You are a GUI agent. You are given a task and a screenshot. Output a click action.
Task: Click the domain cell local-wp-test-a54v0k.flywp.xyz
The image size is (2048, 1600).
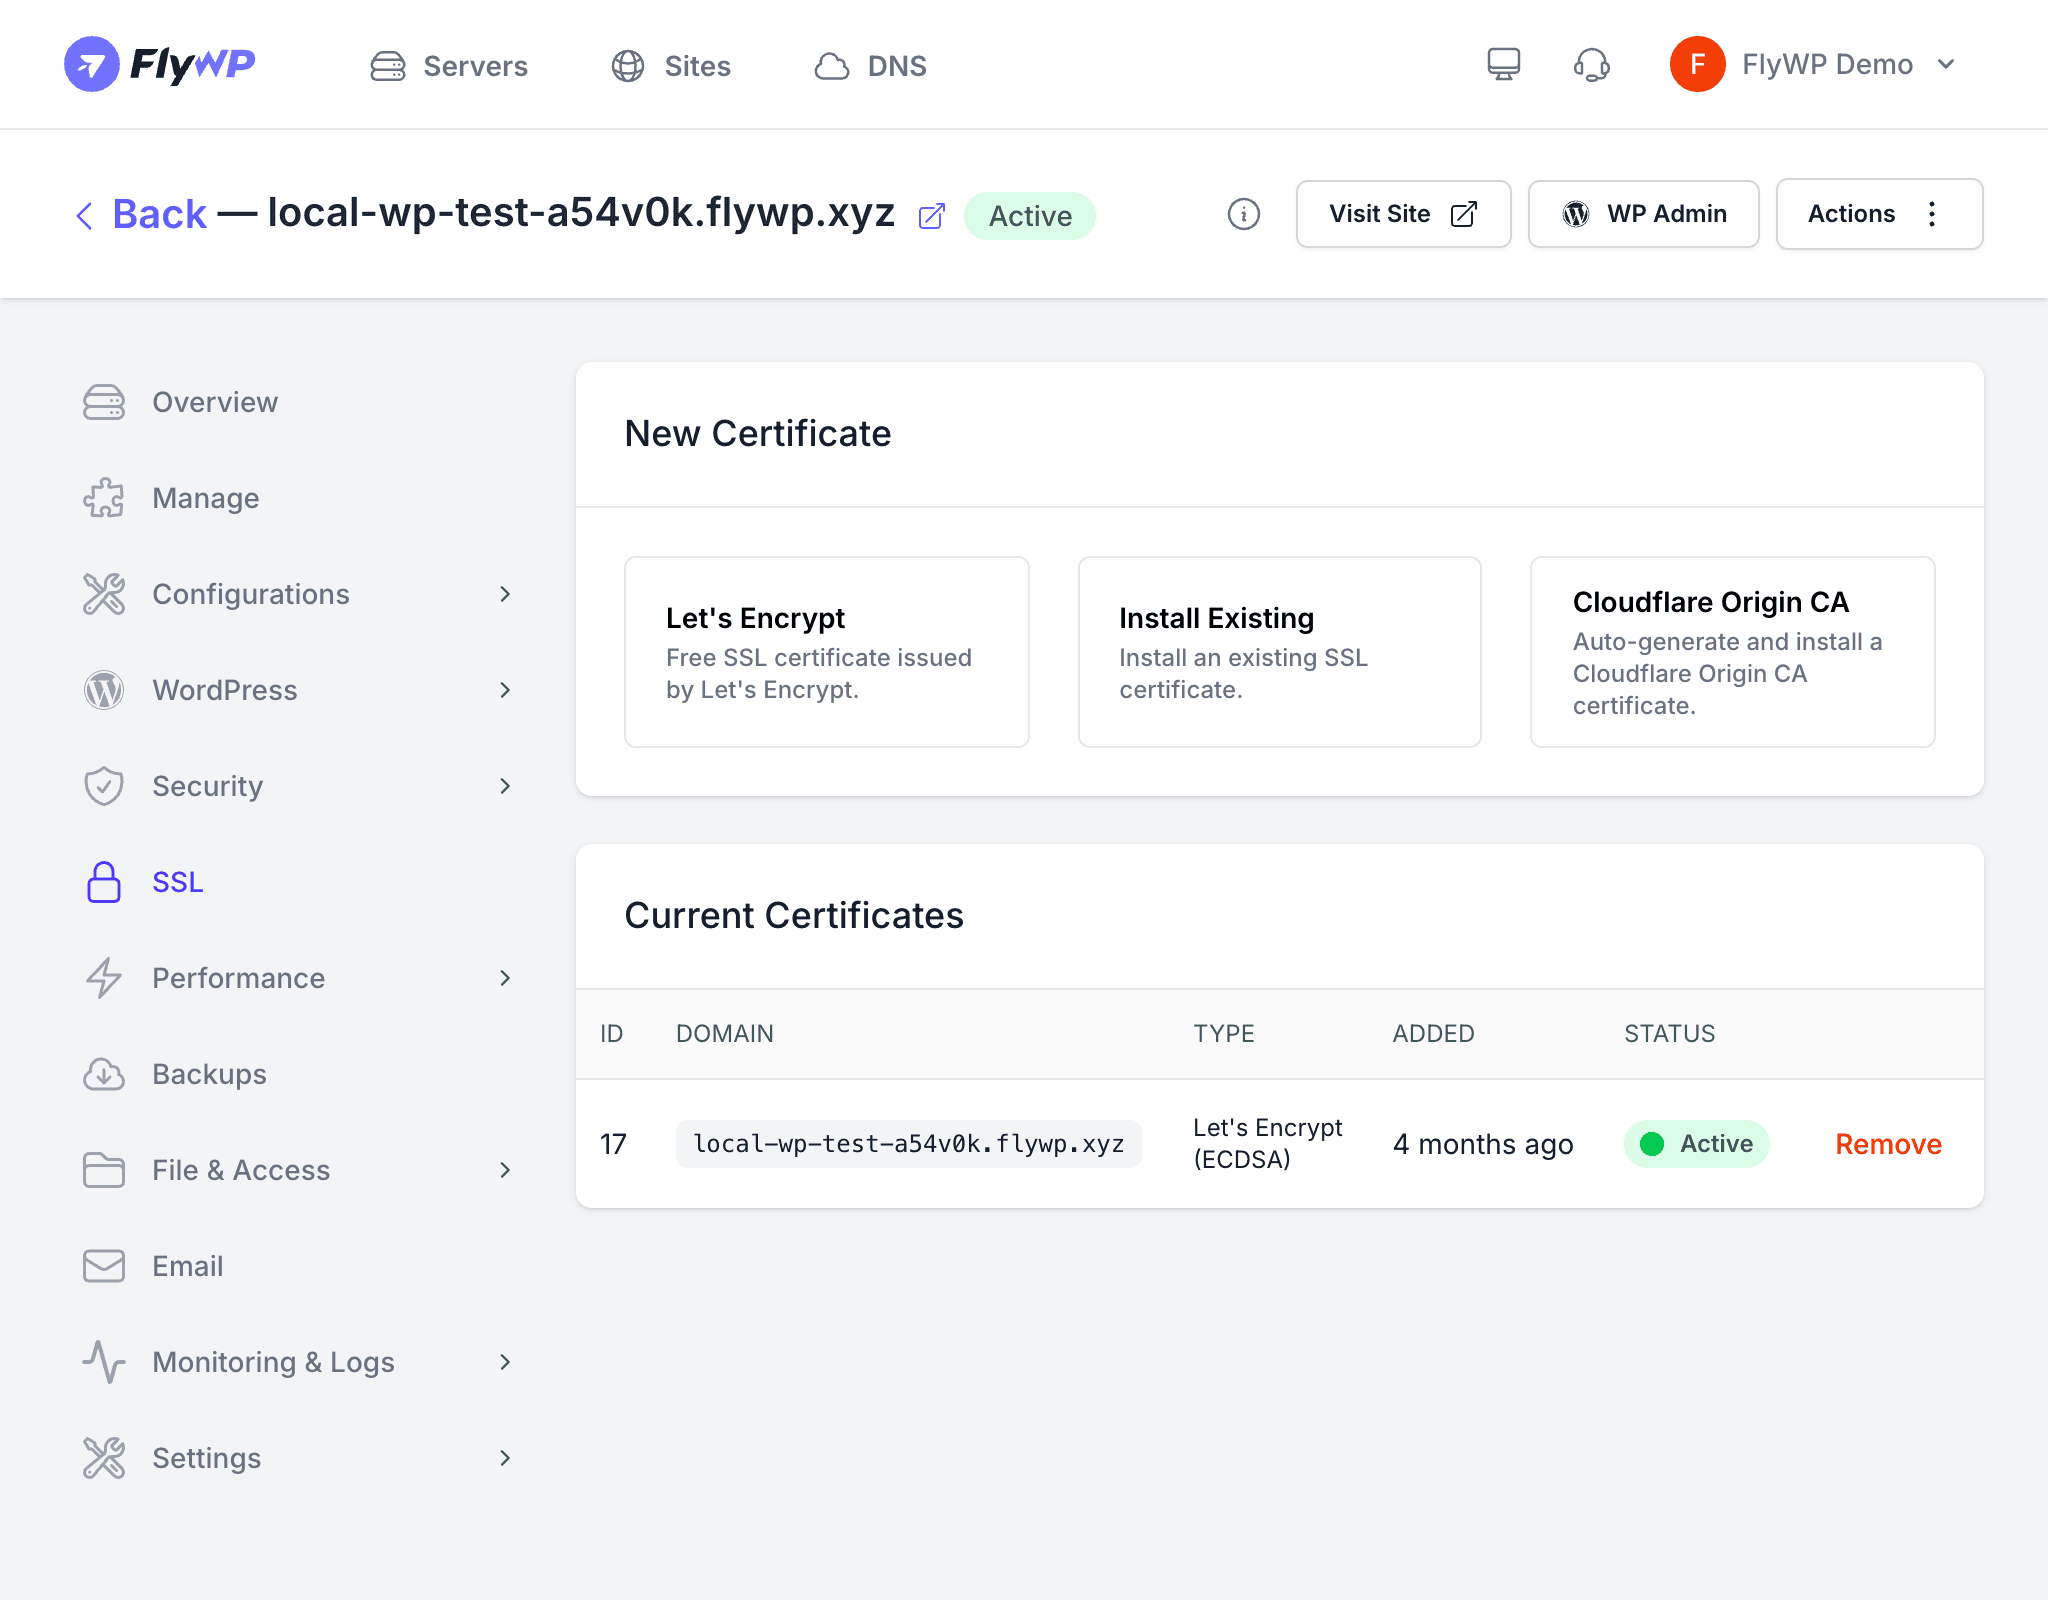[x=908, y=1144]
